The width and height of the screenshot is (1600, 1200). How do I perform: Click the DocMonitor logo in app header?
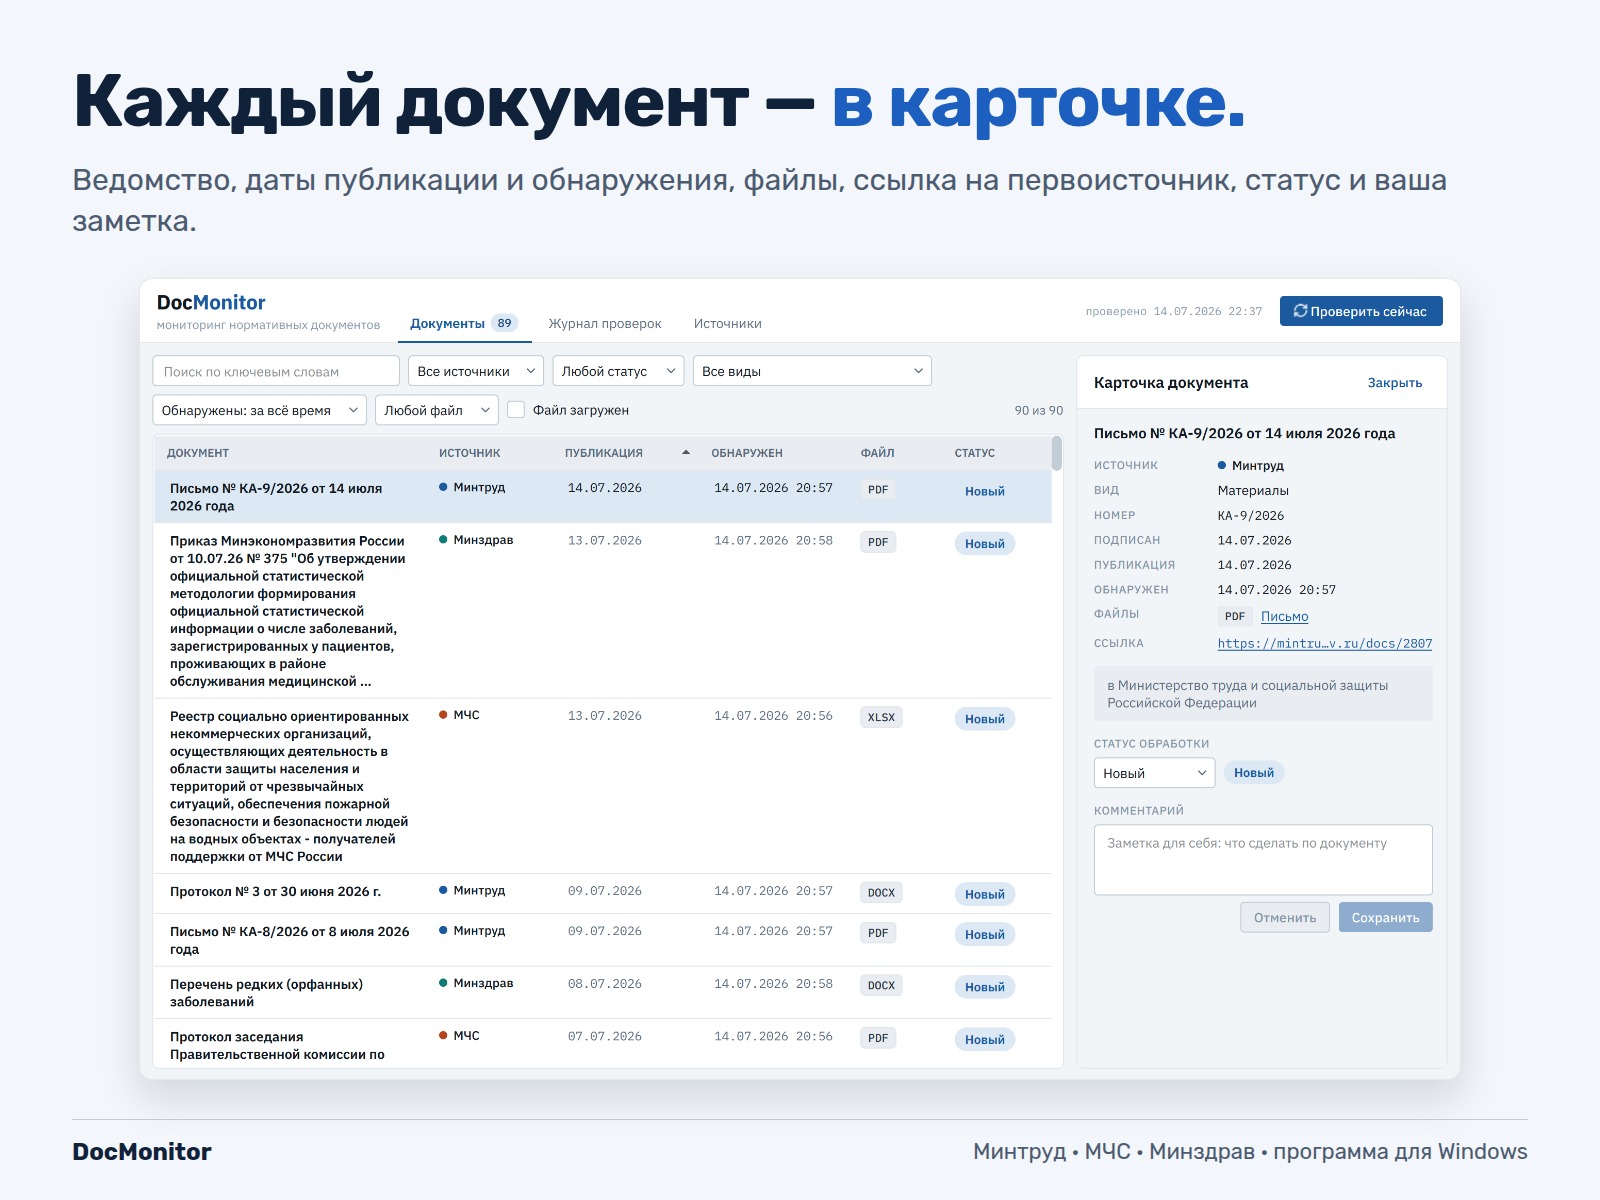211,302
